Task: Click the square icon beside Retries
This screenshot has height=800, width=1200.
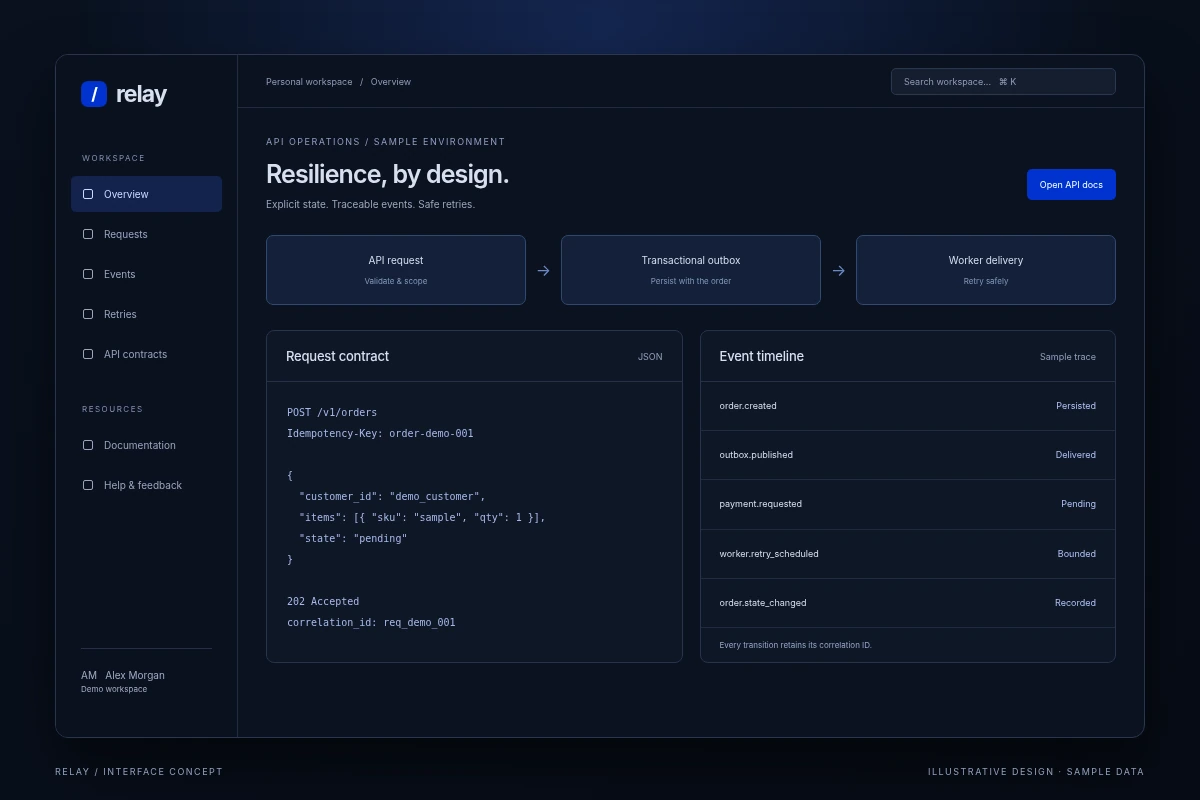Action: pyautogui.click(x=88, y=314)
